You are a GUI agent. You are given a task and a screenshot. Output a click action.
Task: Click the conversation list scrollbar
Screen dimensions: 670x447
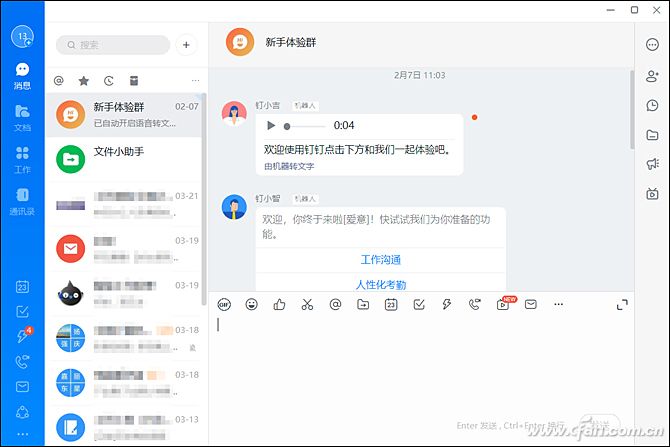pos(204,200)
